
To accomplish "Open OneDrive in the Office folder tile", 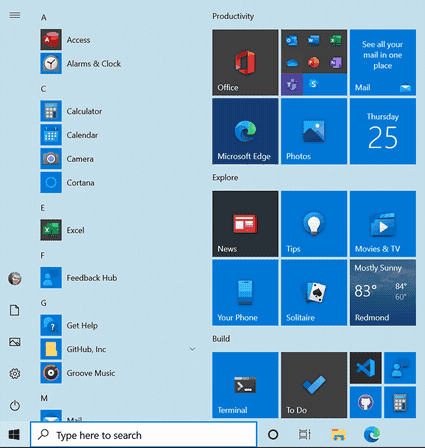I will (292, 62).
